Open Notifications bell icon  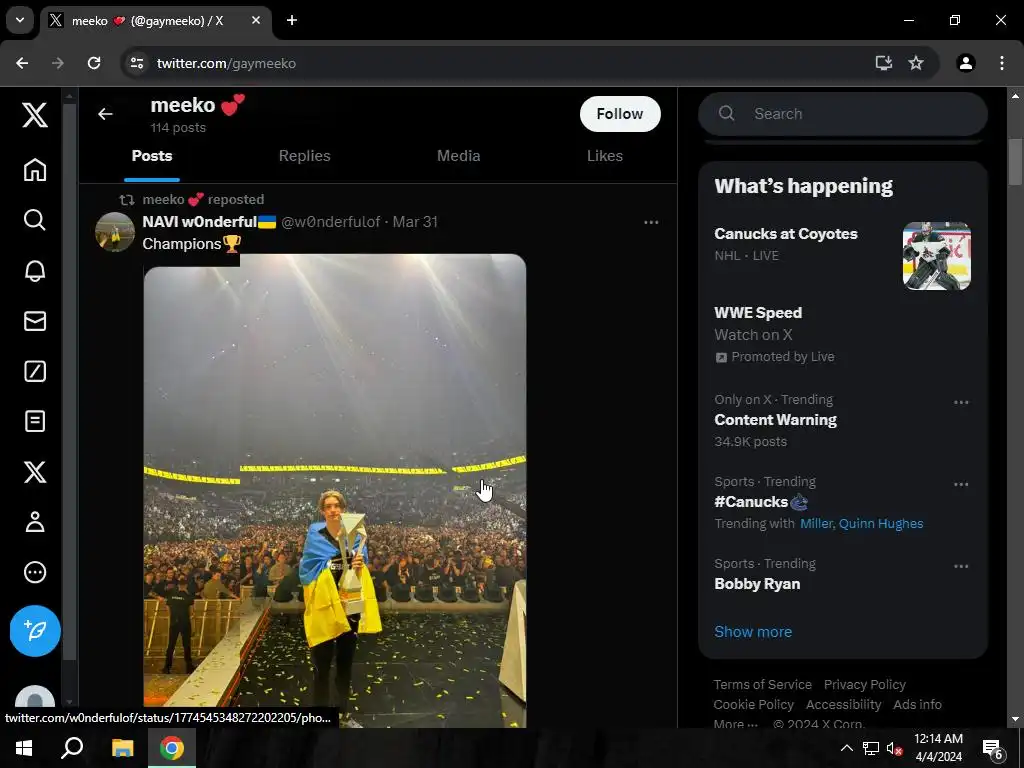click(x=35, y=270)
